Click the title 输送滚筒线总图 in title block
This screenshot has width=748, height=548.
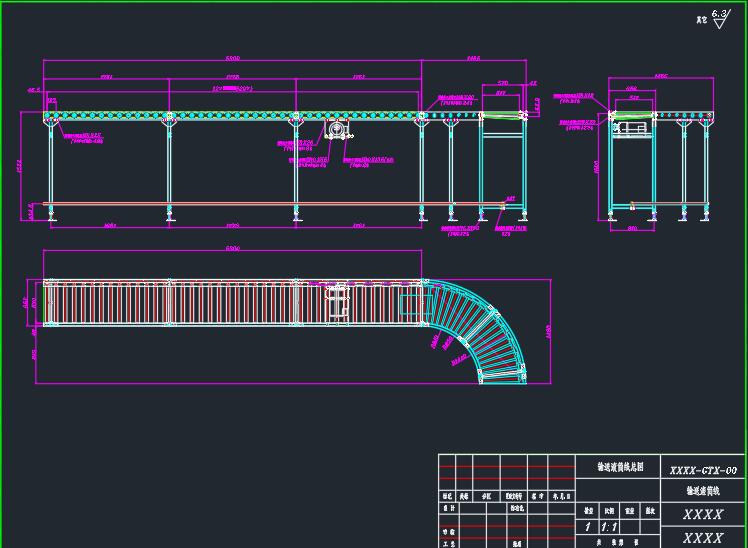tap(620, 466)
